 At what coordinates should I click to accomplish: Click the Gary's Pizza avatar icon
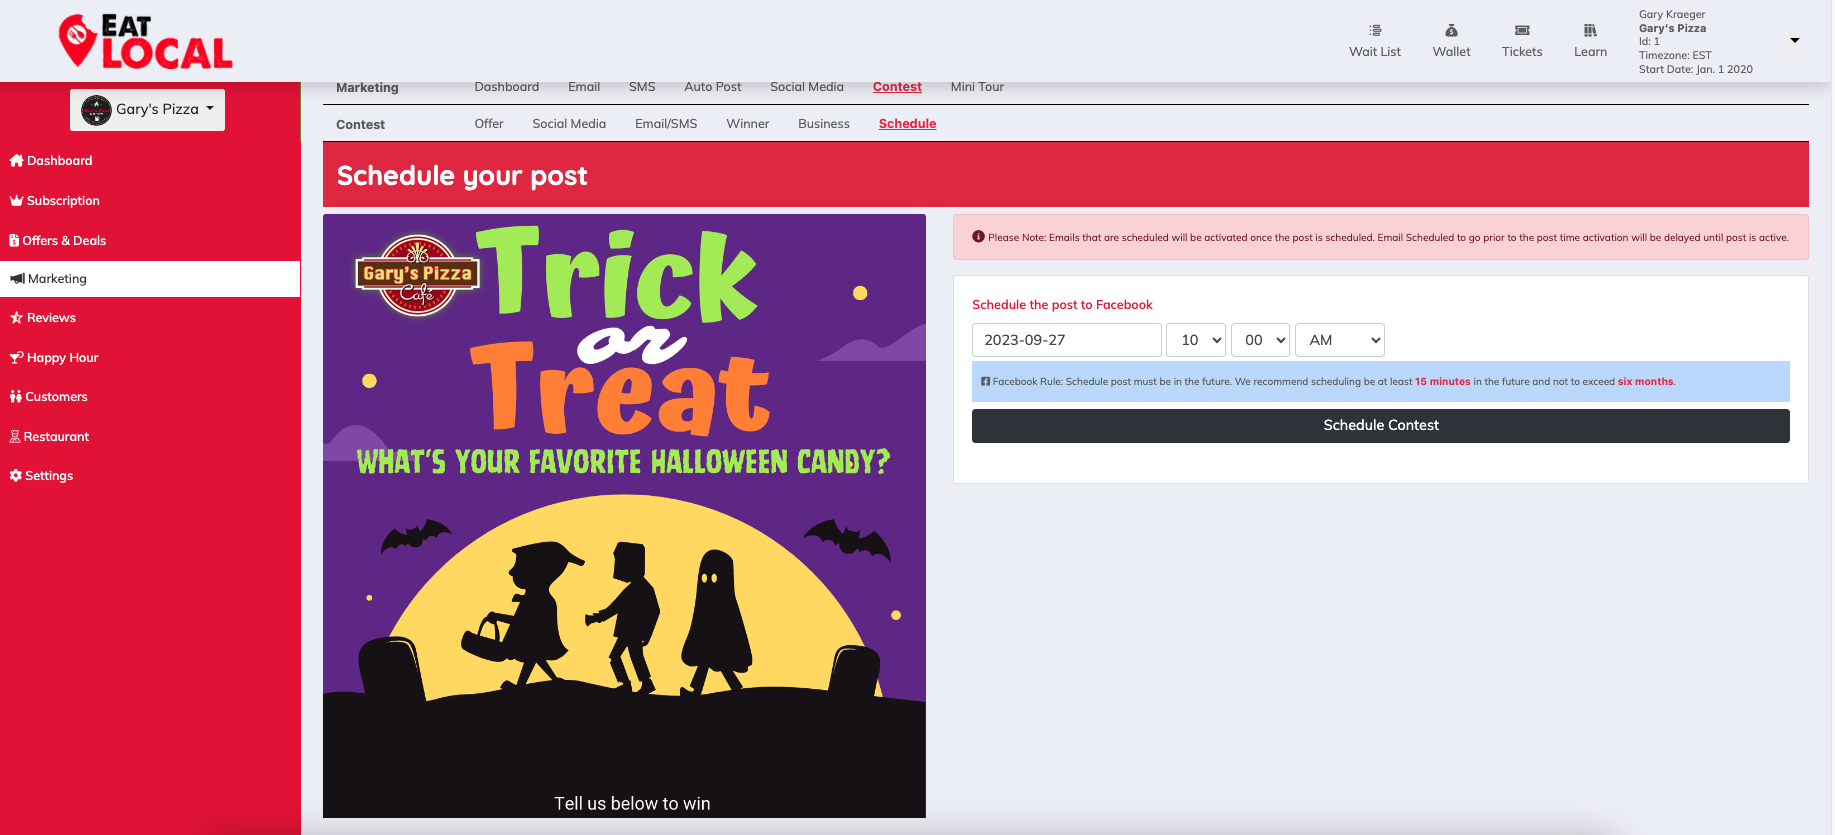(96, 110)
